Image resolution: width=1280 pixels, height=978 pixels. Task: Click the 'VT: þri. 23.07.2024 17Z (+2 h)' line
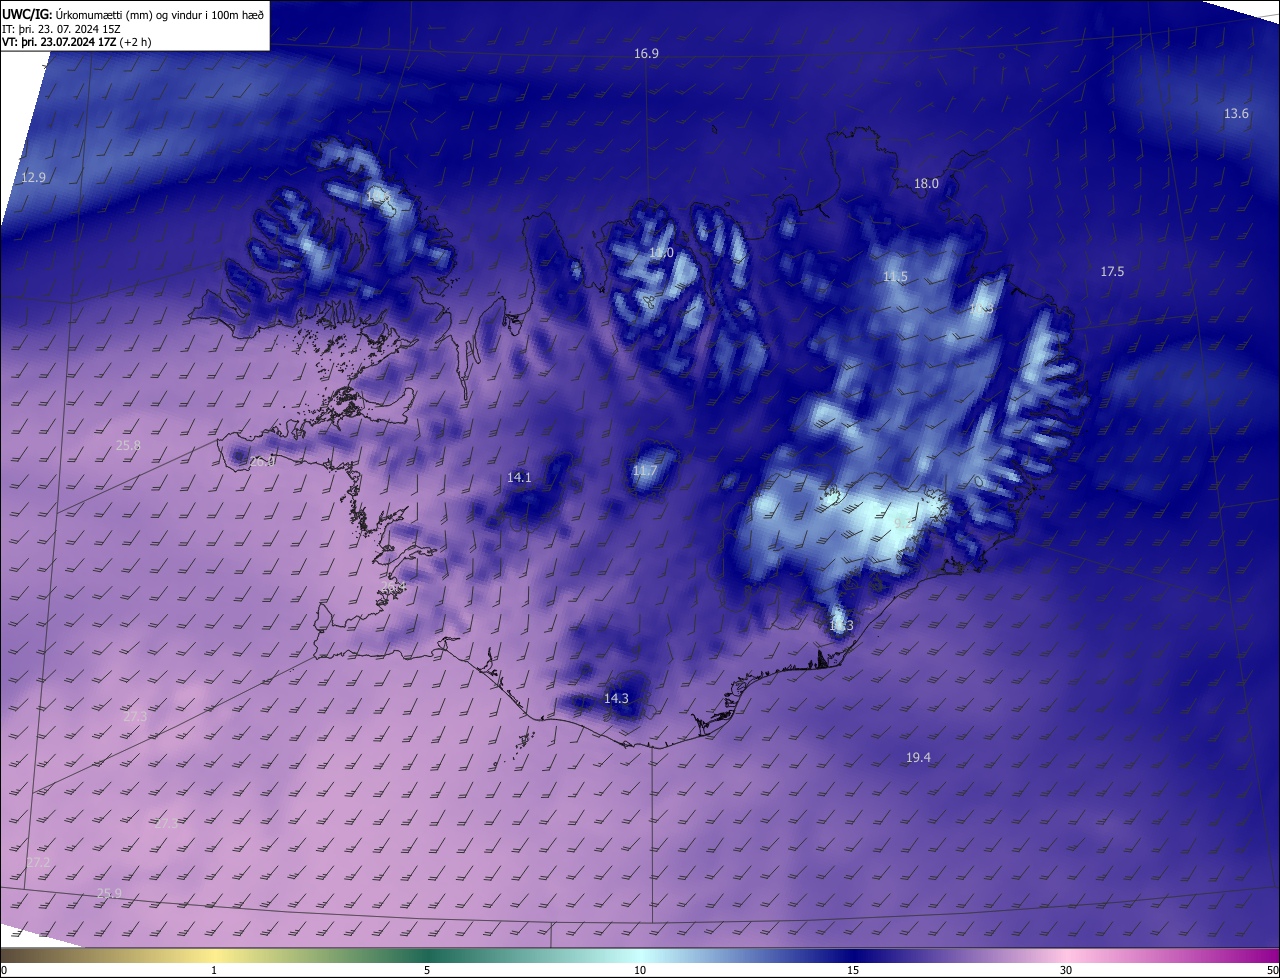click(77, 42)
